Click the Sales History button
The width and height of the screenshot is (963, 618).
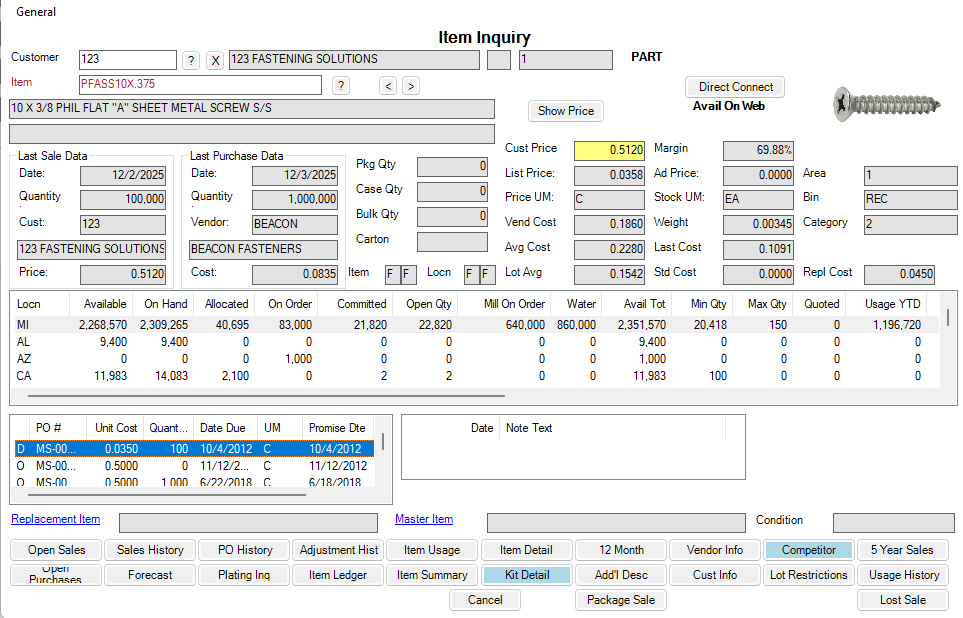tap(150, 550)
